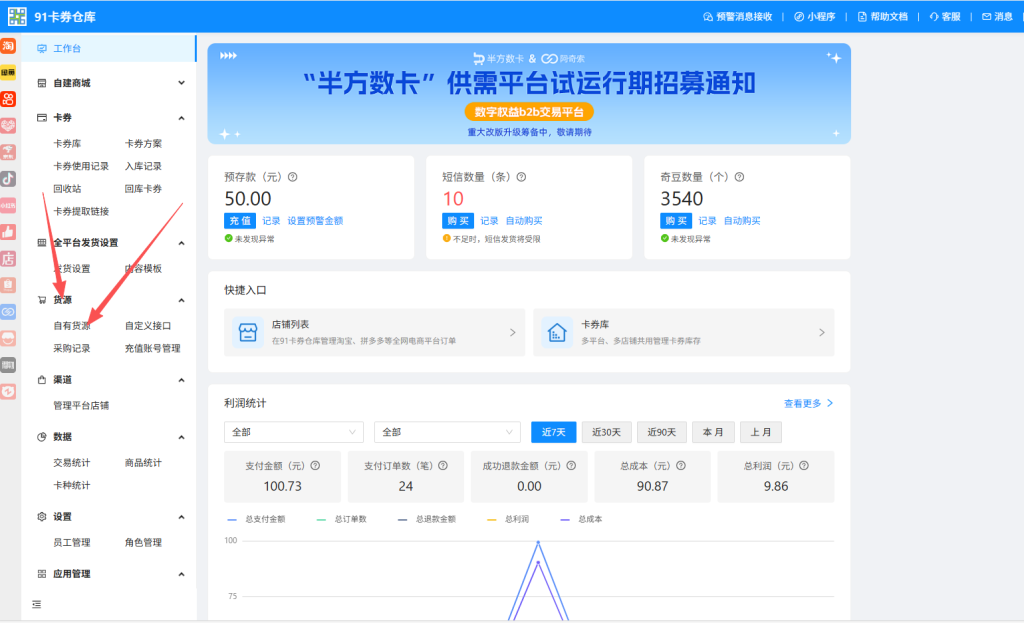Click the 卡券库 house icon in quick entry
1024x623 pixels.
pos(557,332)
